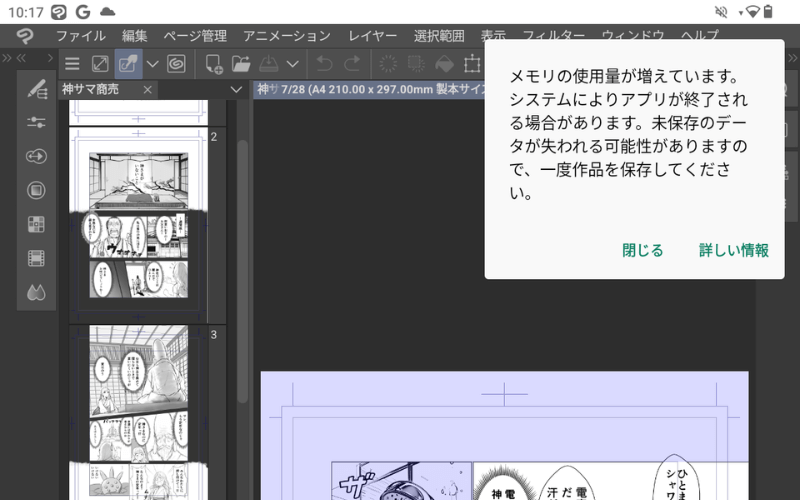Toggle the full canvas display icon
800x500 pixels.
click(x=100, y=64)
